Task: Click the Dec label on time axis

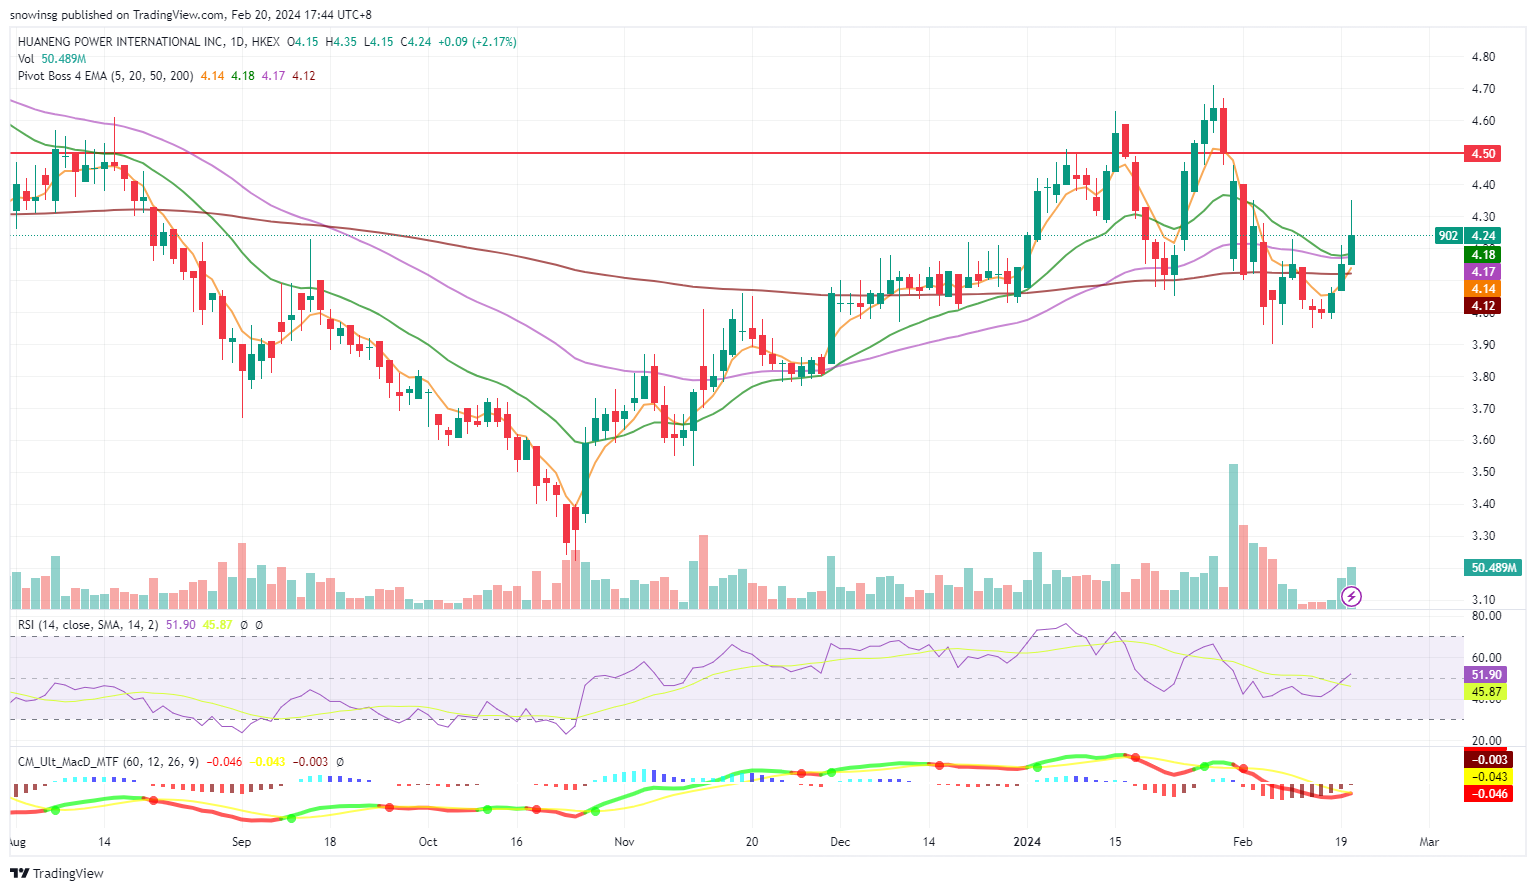Action: pos(841,842)
